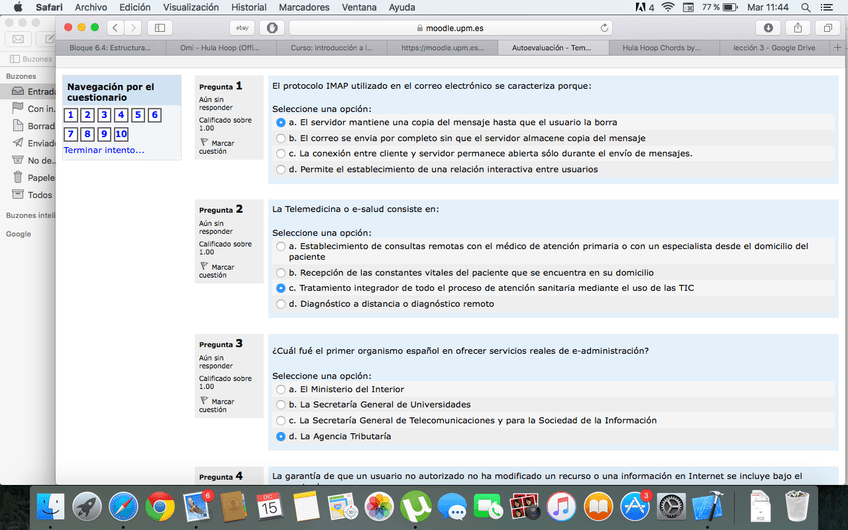Jump to question 2 in navigation
The width and height of the screenshot is (848, 530).
[x=88, y=115]
